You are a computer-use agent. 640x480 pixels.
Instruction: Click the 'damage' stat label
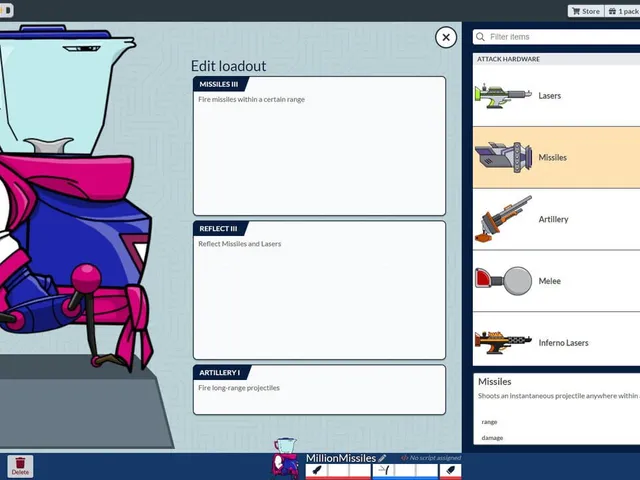click(x=492, y=438)
